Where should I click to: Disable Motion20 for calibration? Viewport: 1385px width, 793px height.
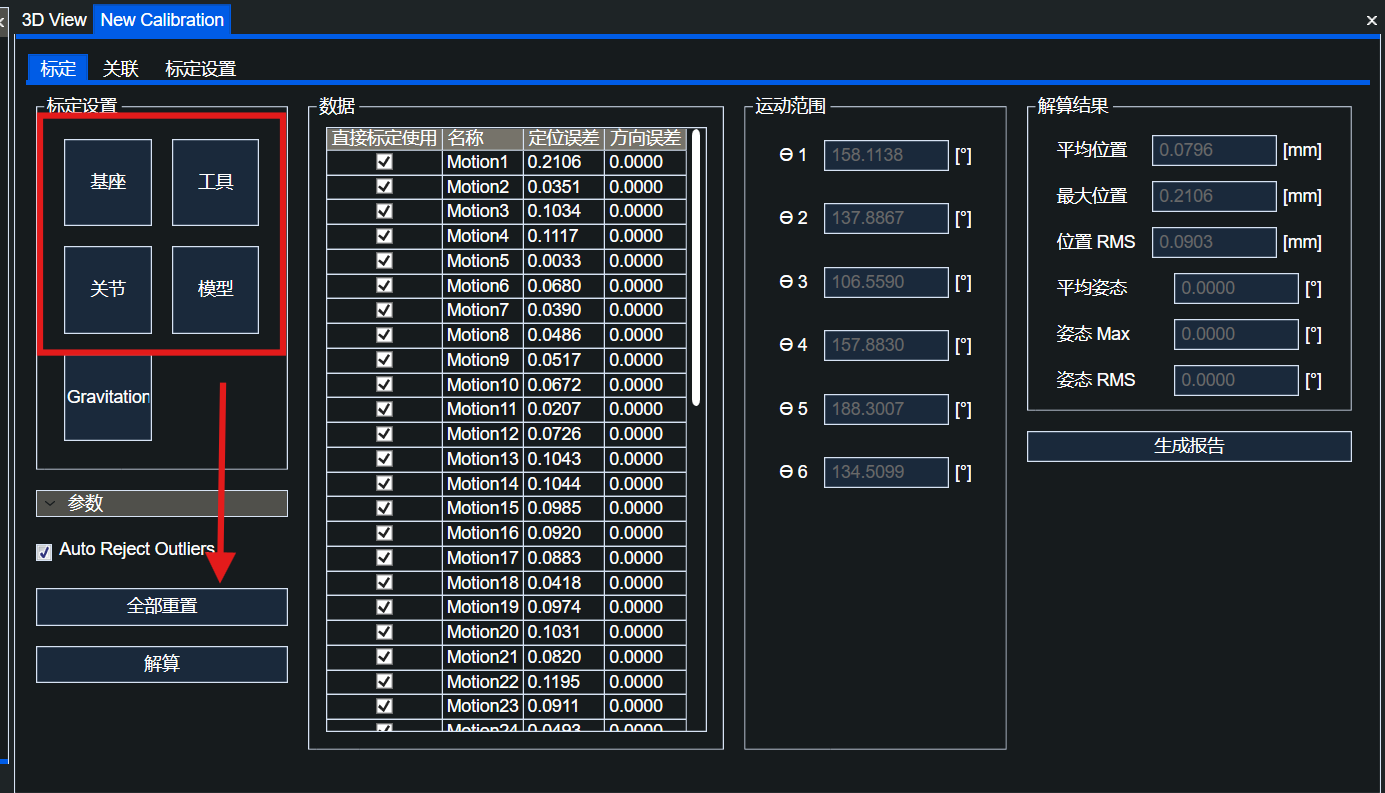point(384,632)
